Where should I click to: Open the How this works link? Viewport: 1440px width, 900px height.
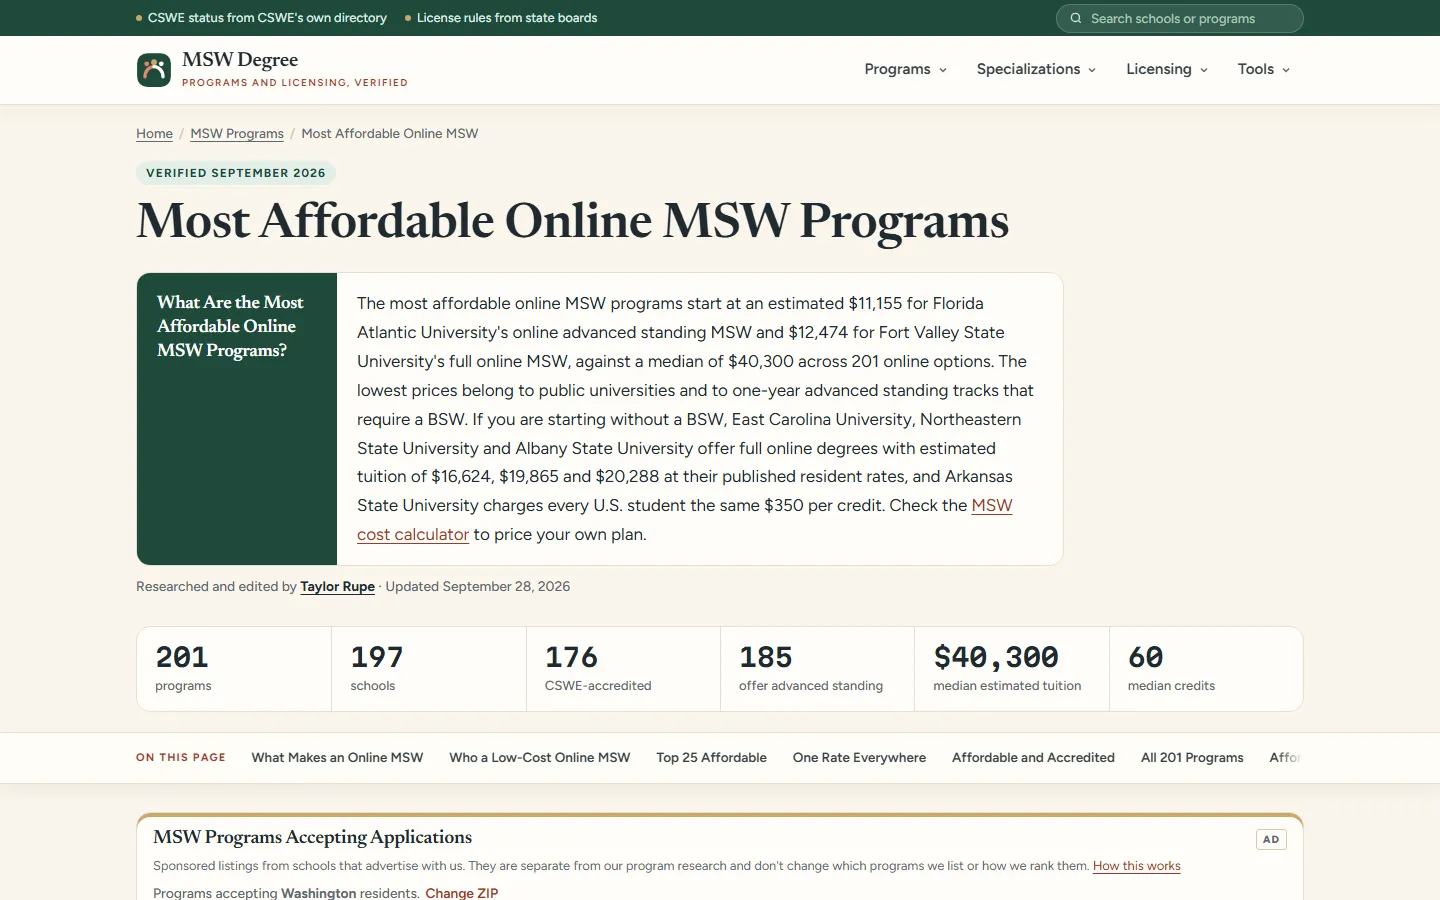click(x=1137, y=866)
